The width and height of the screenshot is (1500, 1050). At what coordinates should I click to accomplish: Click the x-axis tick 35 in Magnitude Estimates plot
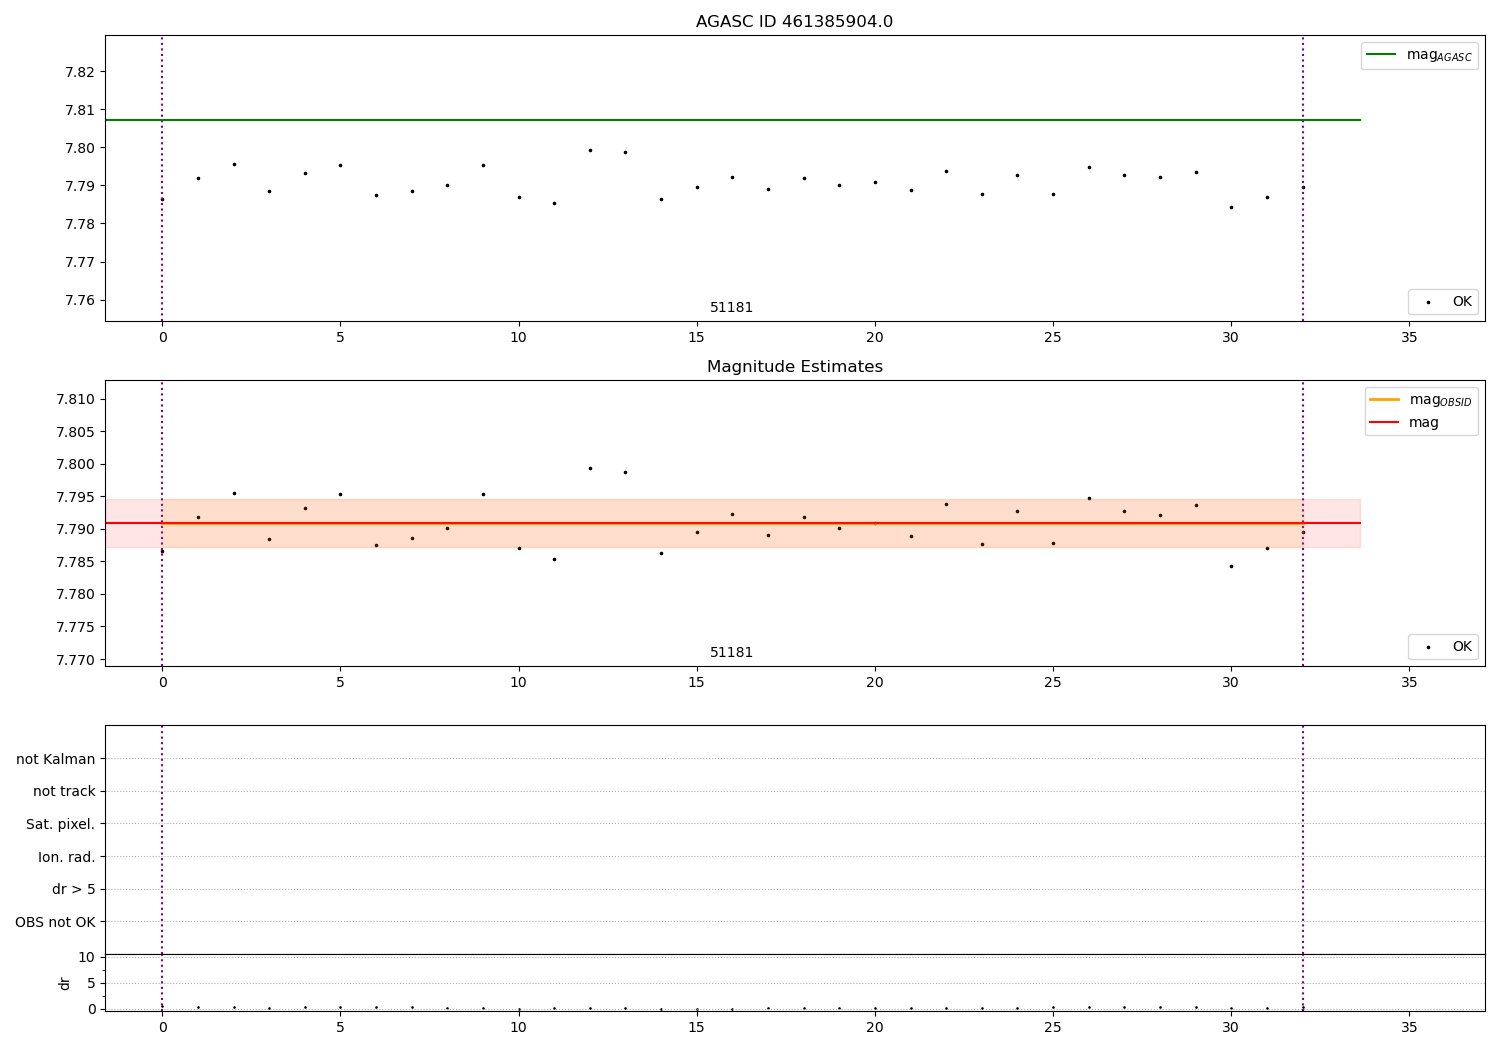coord(1409,683)
